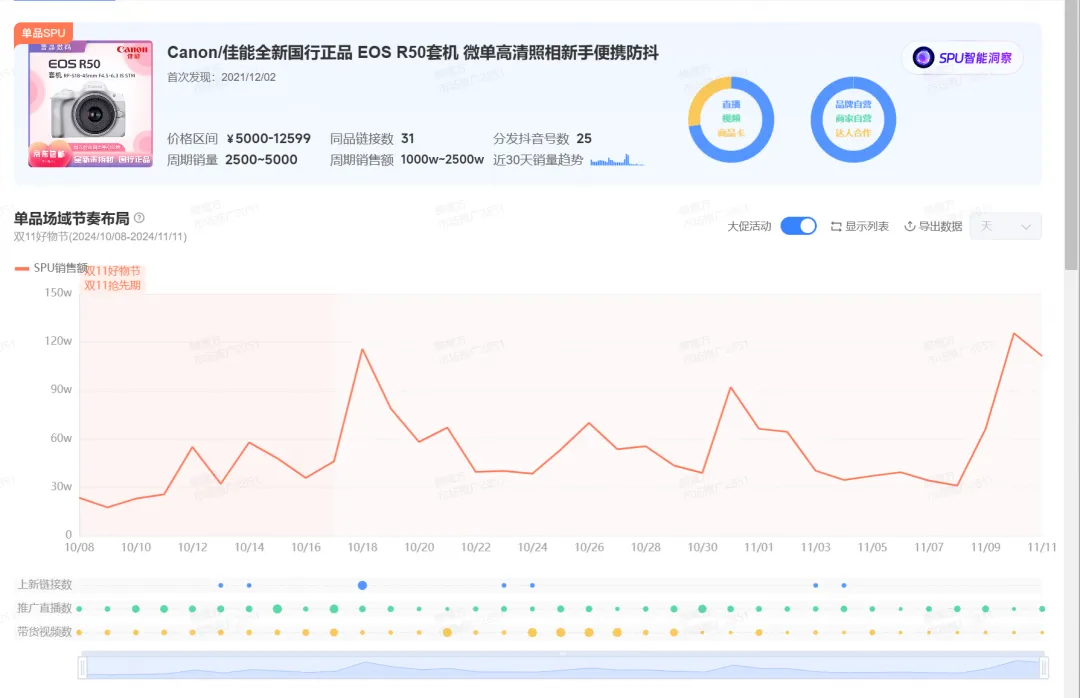Click the 显示列表 switch icon
The image size is (1080, 698).
836,227
